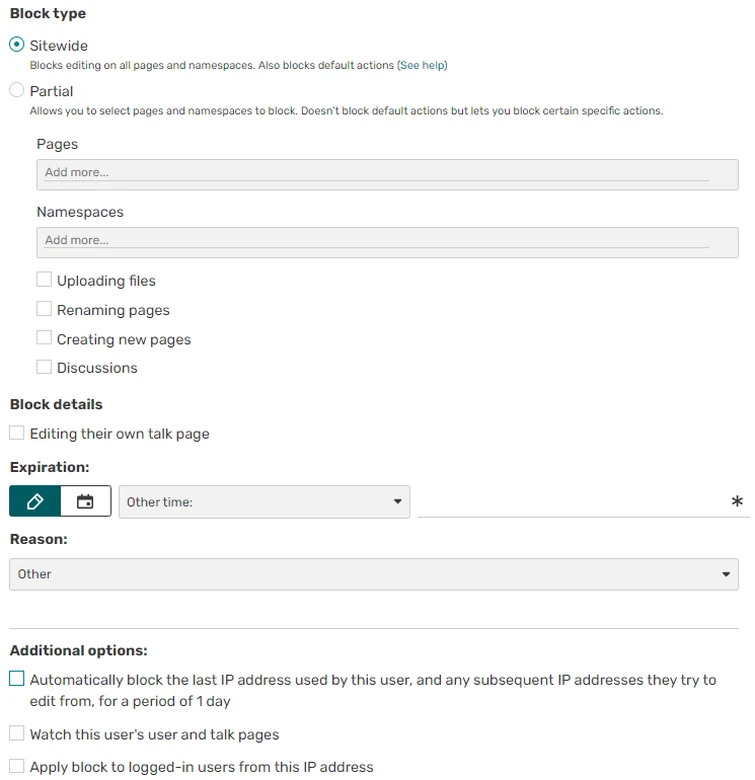Click the pencil icon for expiration presets
The height and width of the screenshot is (780, 755).
click(x=35, y=502)
